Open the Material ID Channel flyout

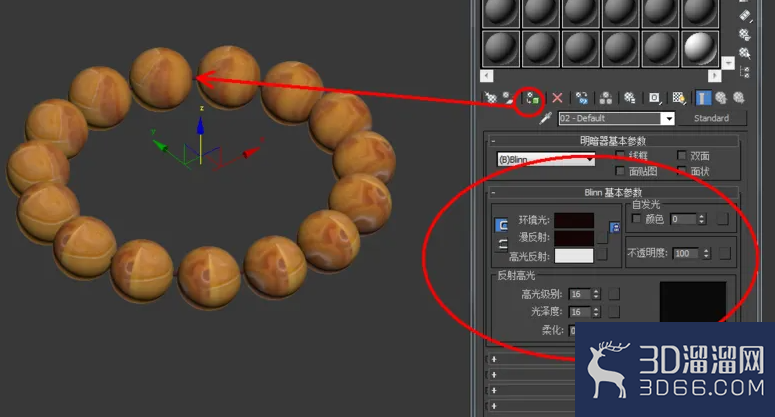click(x=654, y=98)
